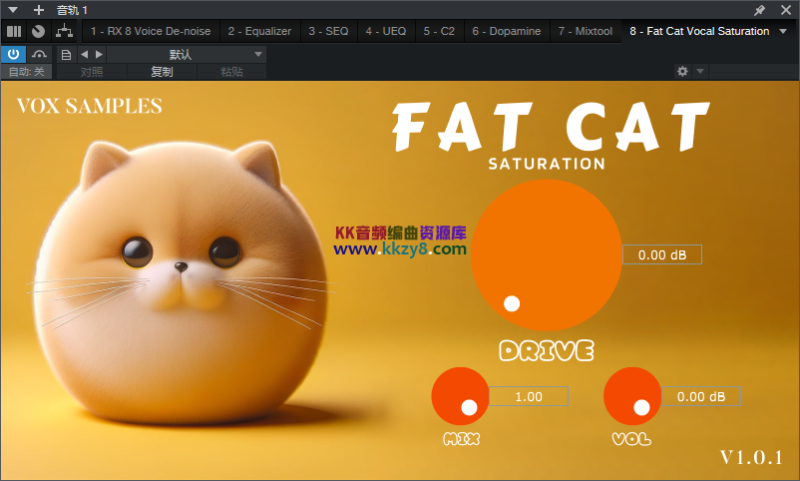Go to the previous preset arrow

(84, 54)
